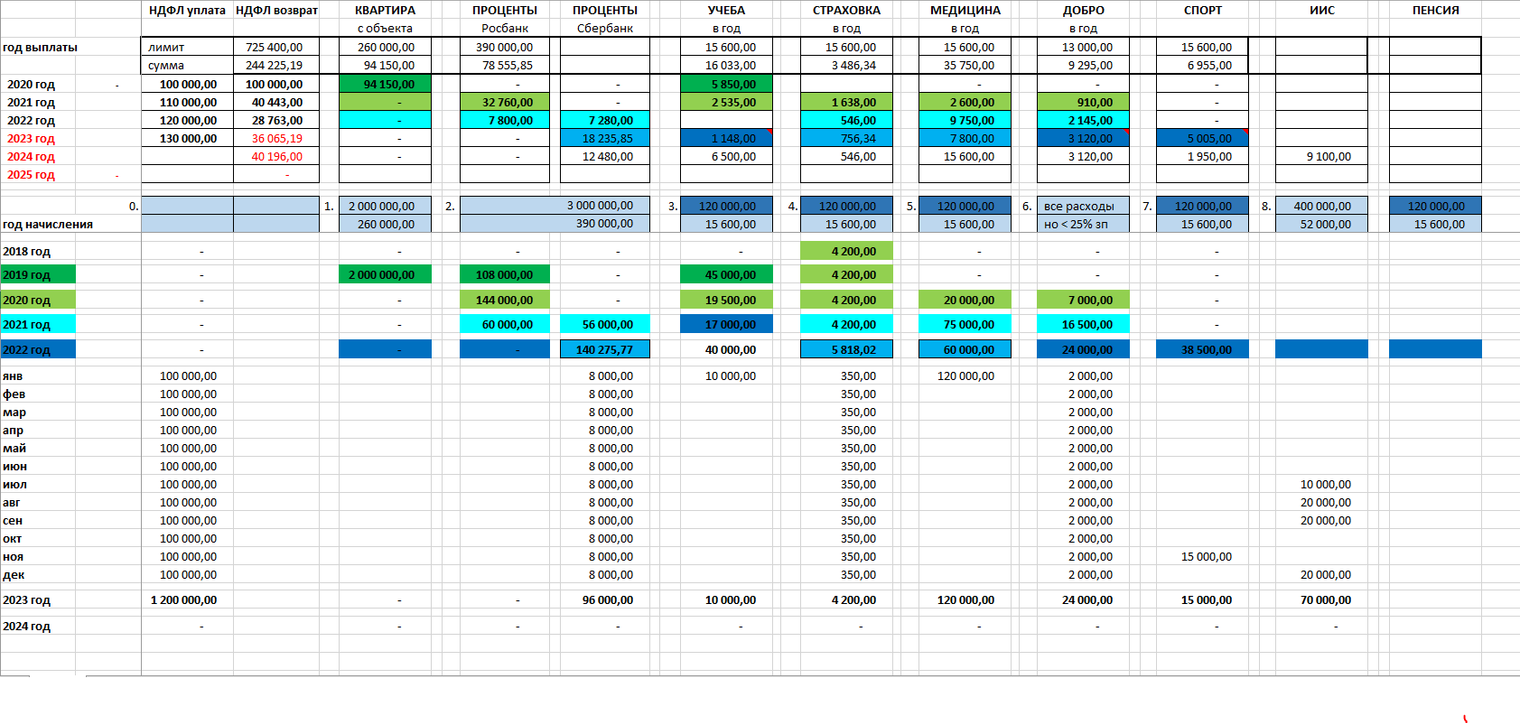The width and height of the screenshot is (1520, 723).
Task: Click the 1 200 000,00 yearly total cell
Action: 187,600
